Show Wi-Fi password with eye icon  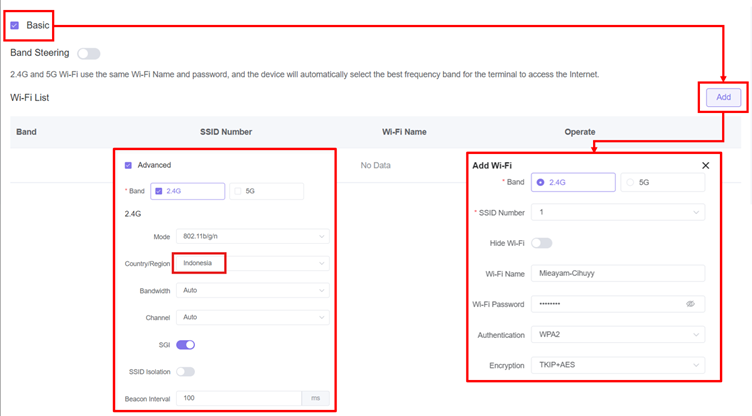click(x=690, y=304)
